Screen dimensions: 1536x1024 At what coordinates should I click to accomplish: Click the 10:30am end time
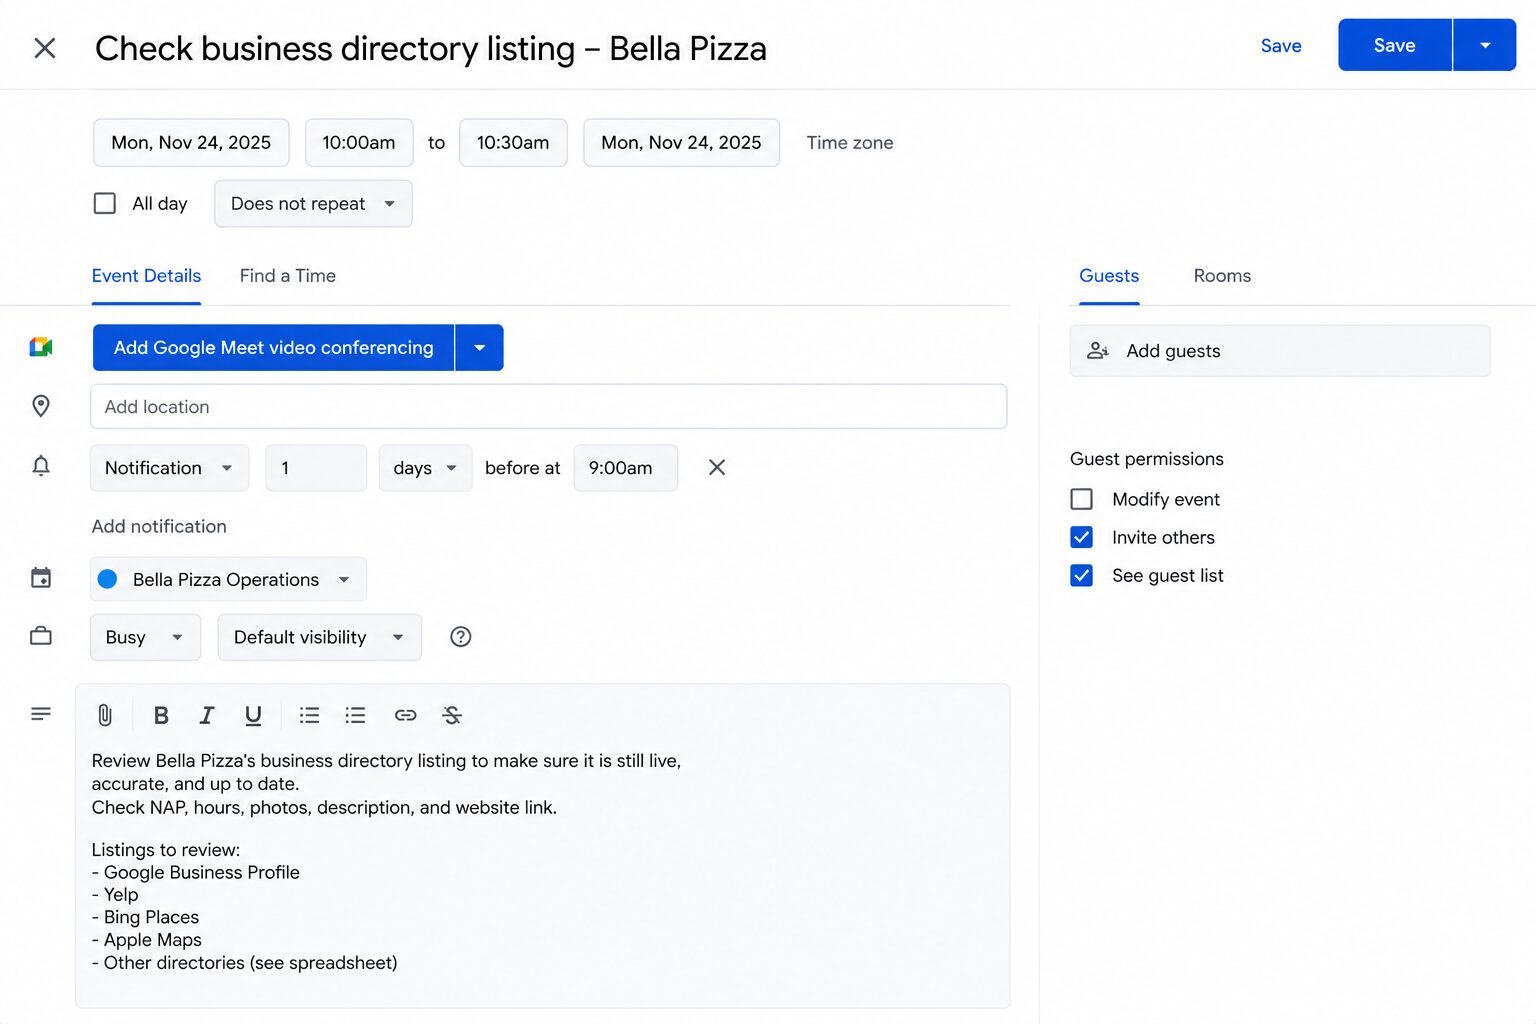513,143
